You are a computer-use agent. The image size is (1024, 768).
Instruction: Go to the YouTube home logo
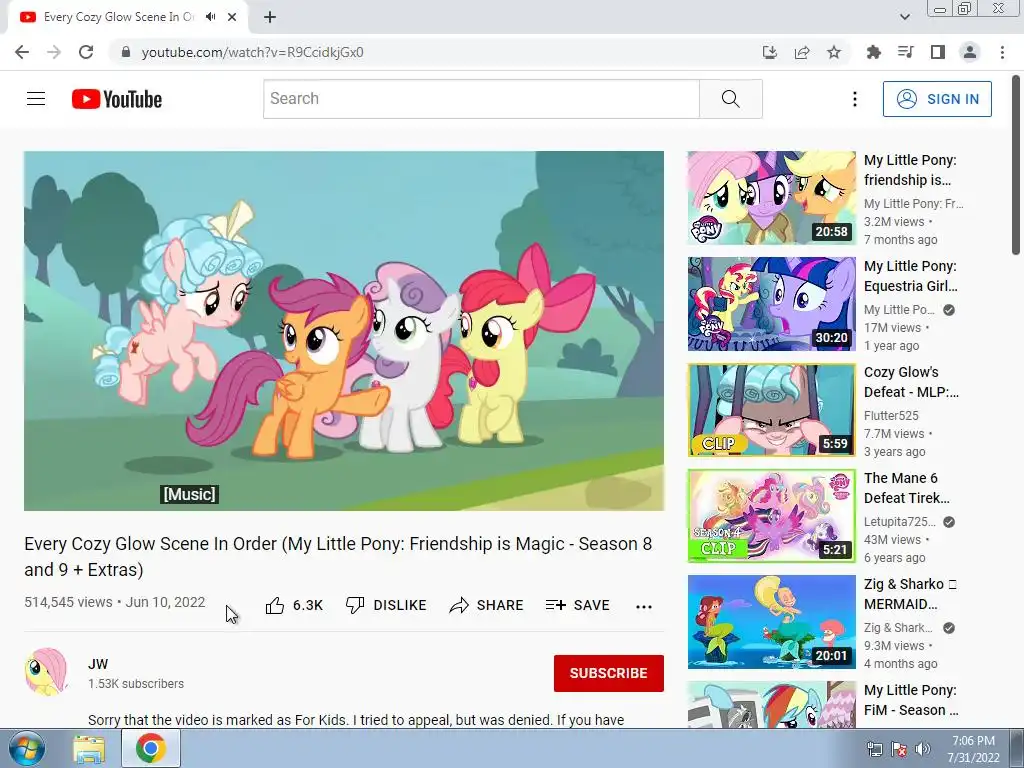tap(117, 99)
